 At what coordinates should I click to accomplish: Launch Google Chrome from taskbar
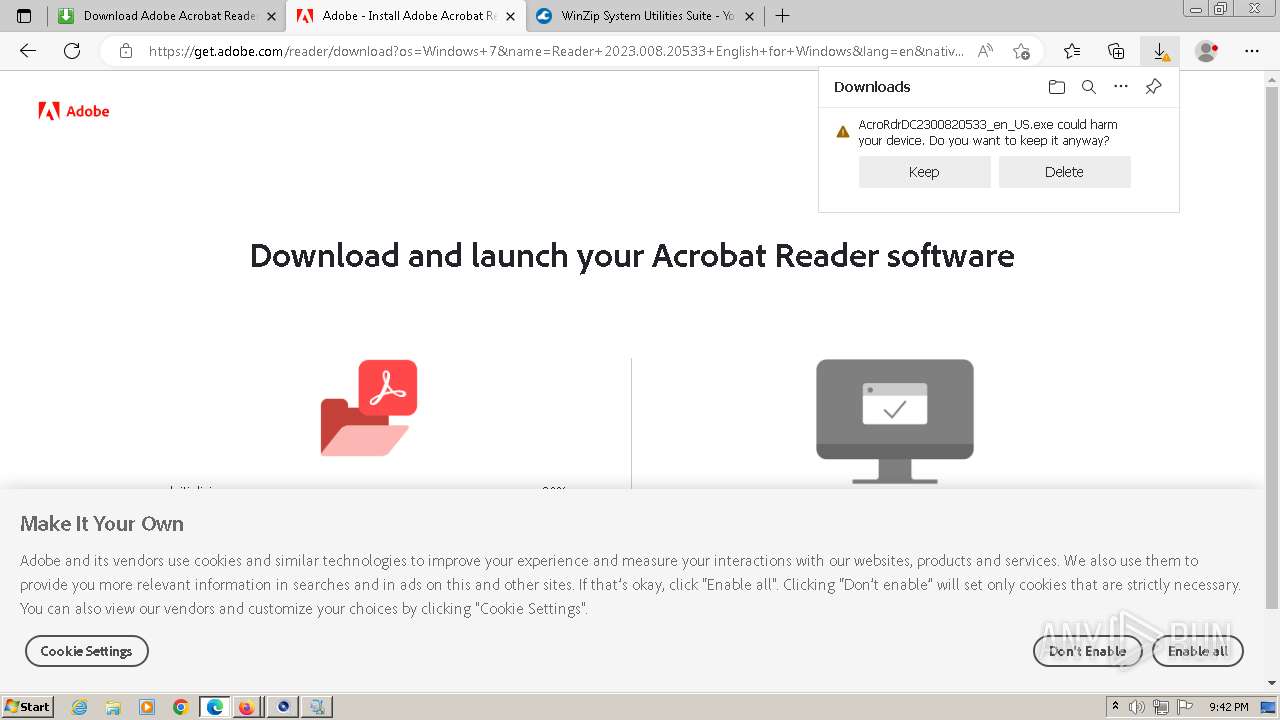click(180, 707)
